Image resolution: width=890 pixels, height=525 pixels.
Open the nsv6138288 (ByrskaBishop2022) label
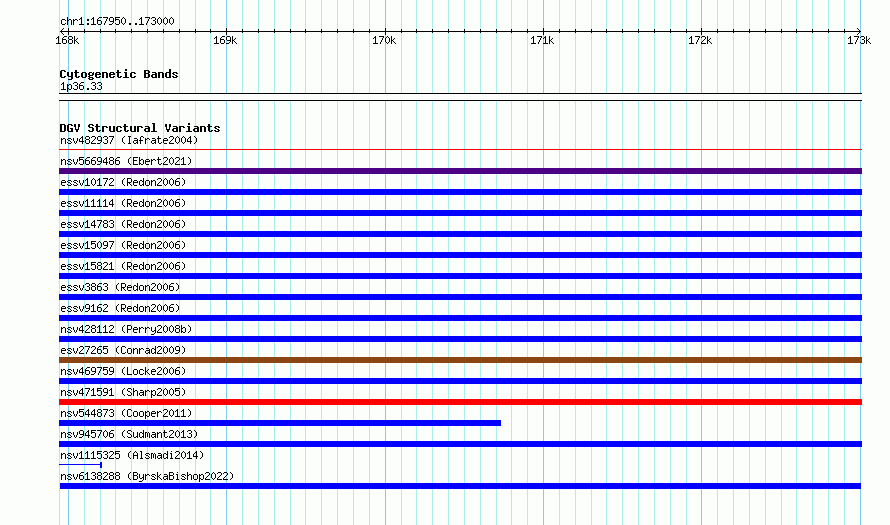147,476
